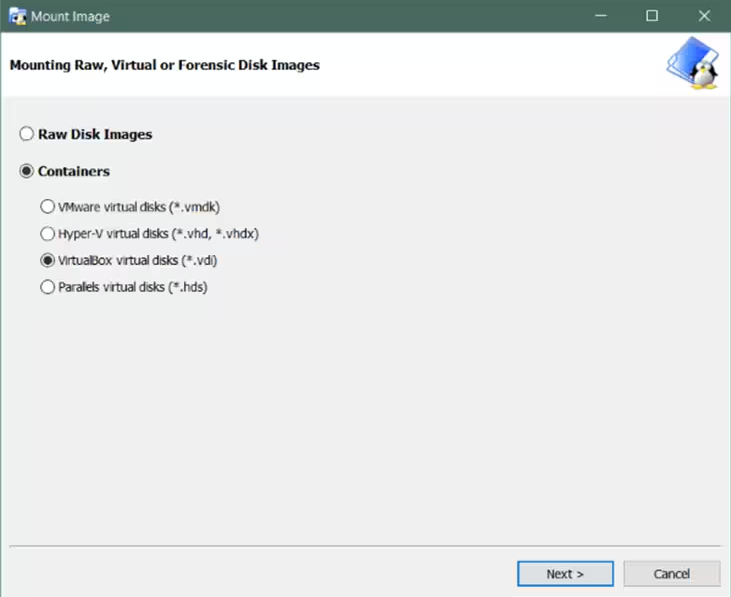Click the "Raw Disk Images" label text

click(x=95, y=134)
